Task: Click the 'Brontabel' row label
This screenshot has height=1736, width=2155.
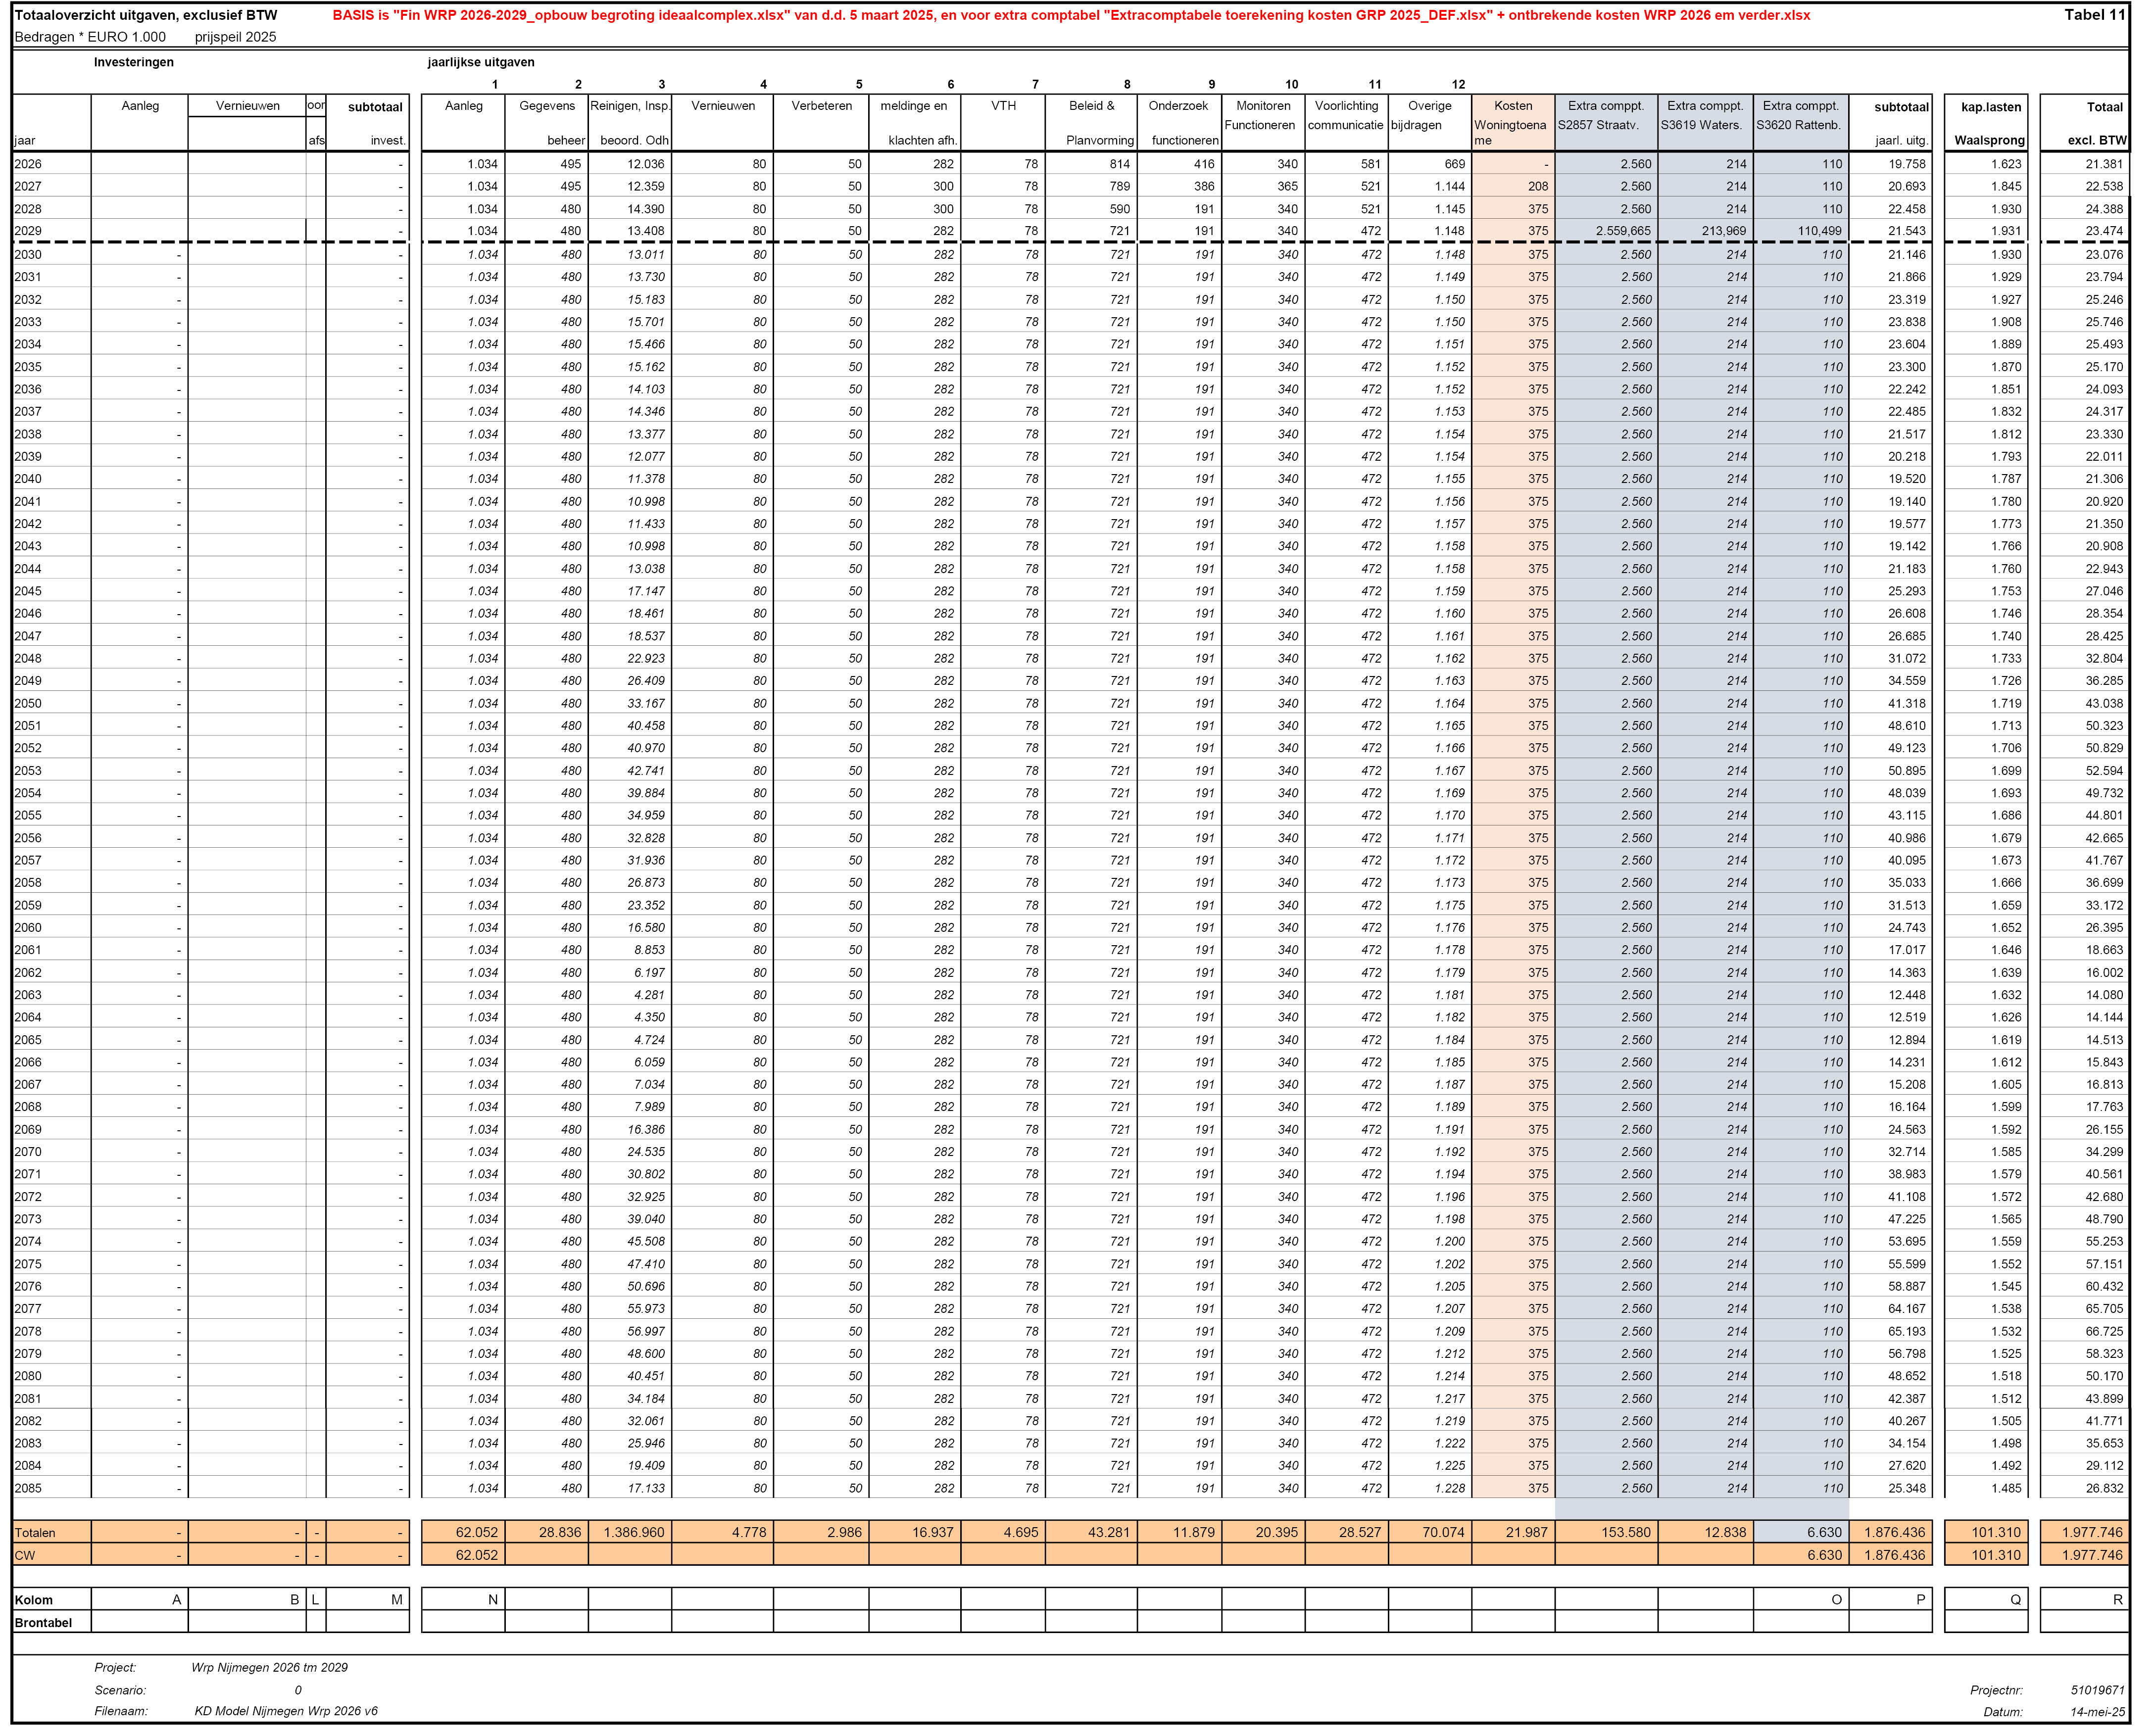Action: click(44, 1622)
